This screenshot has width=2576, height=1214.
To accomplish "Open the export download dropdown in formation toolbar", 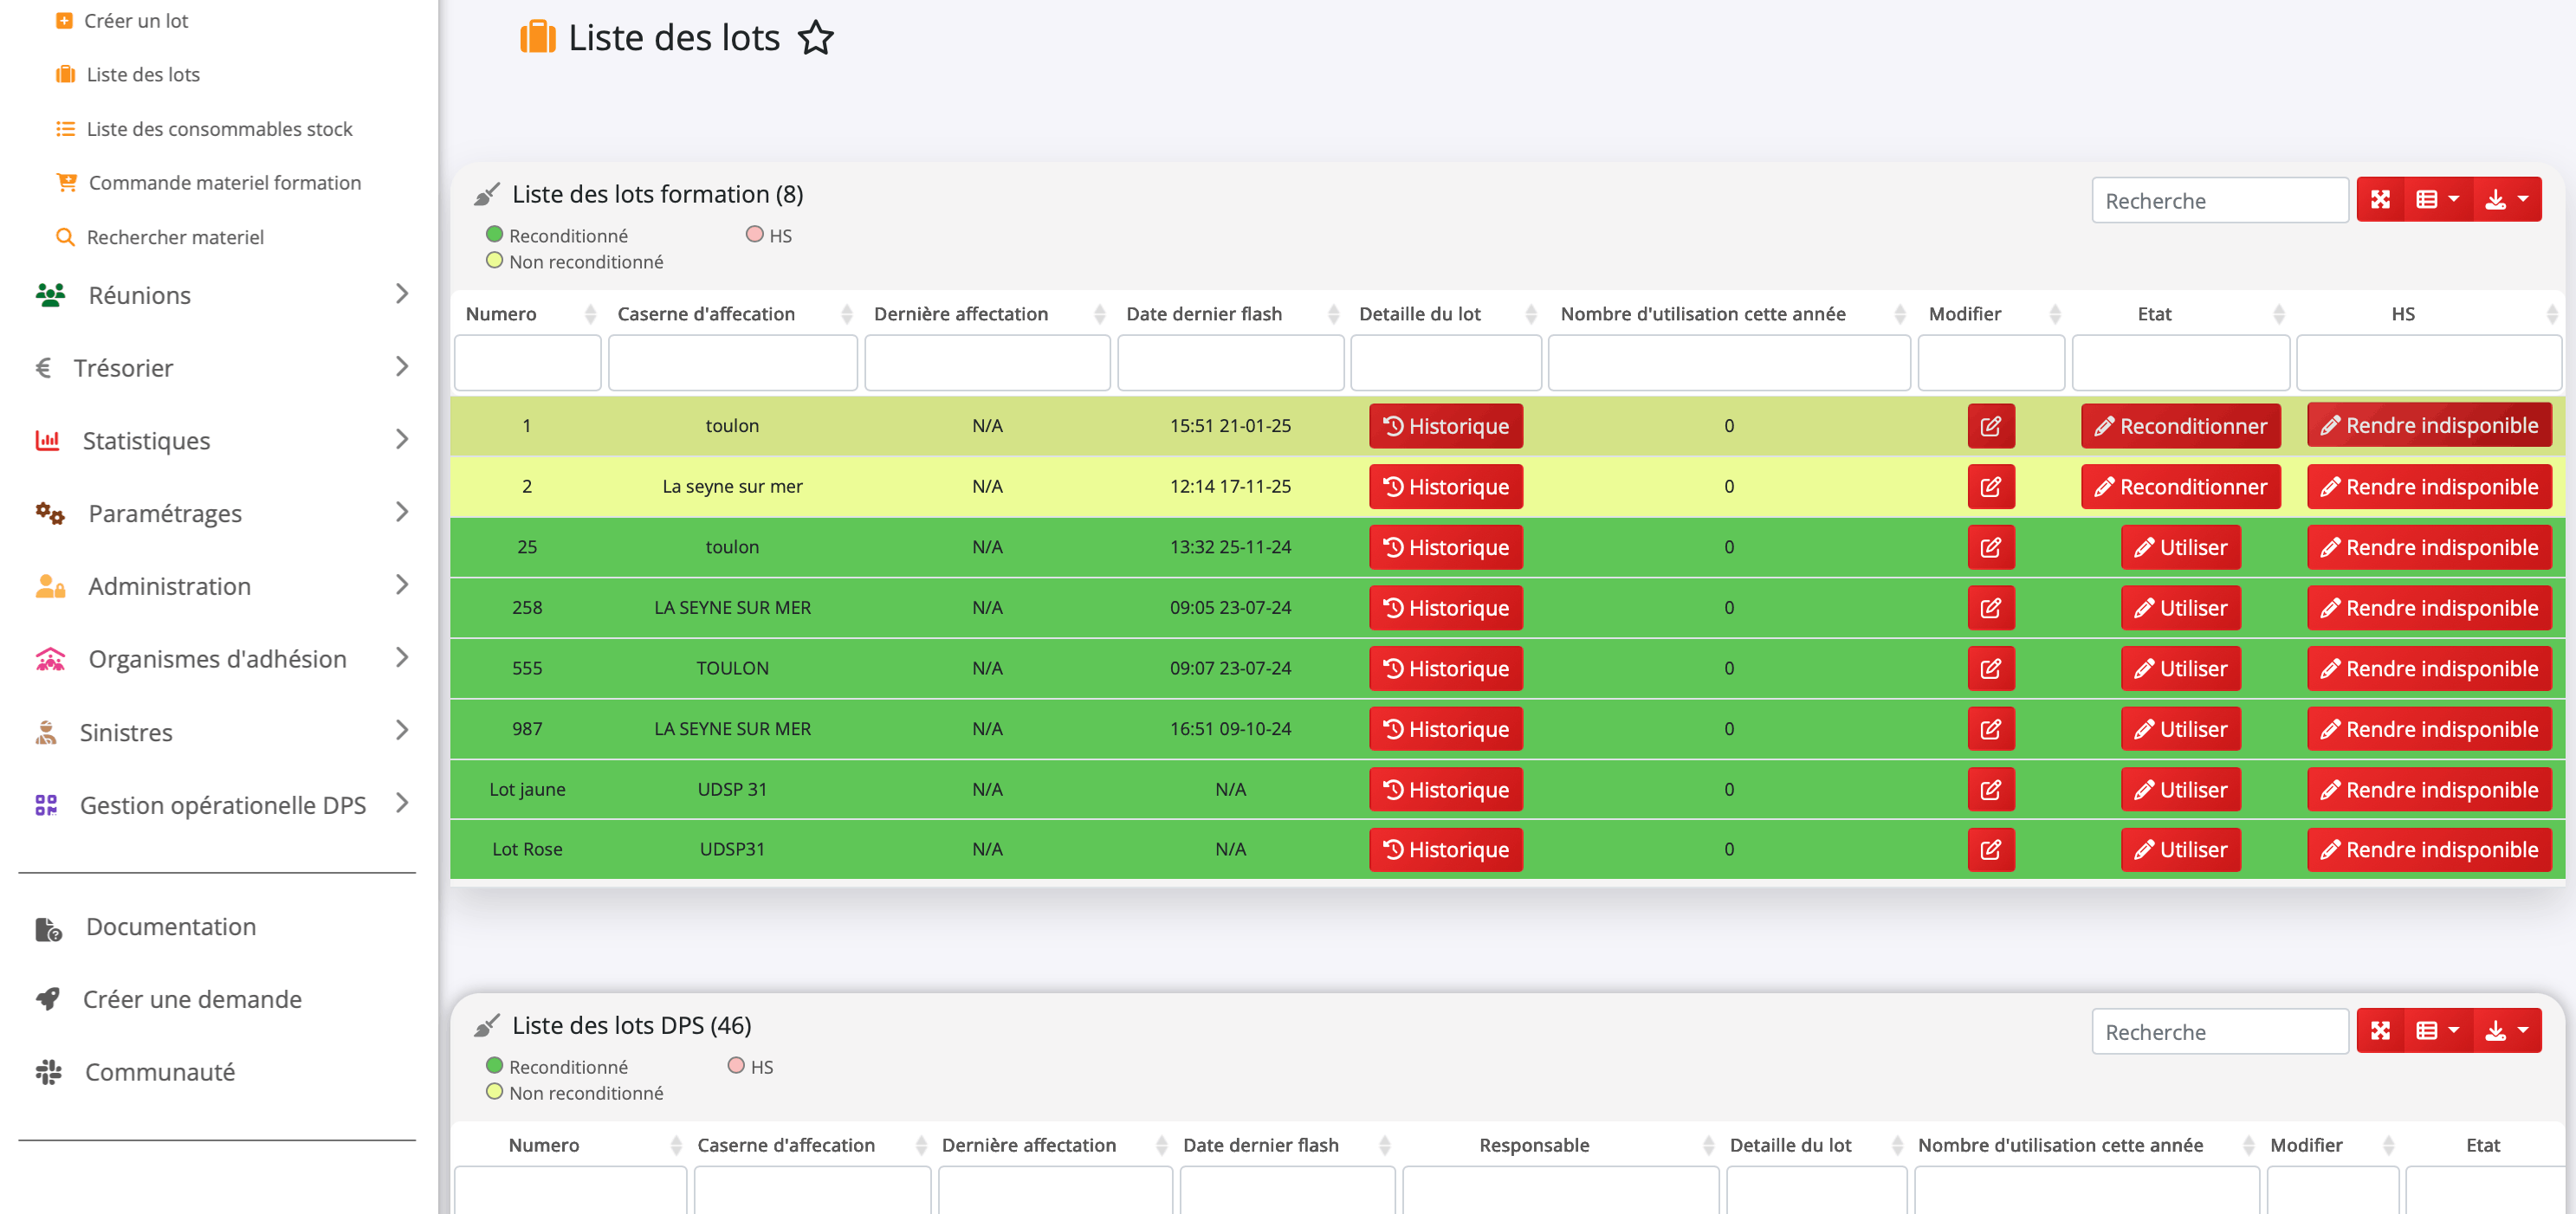I will 2507,200.
